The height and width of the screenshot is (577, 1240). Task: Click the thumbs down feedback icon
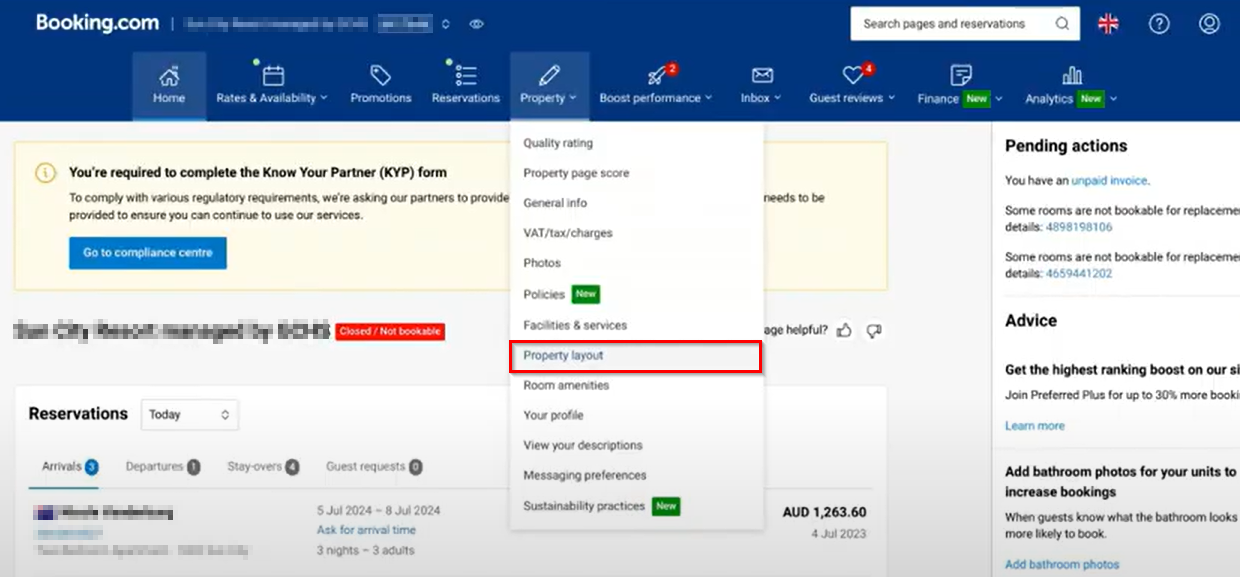[874, 330]
